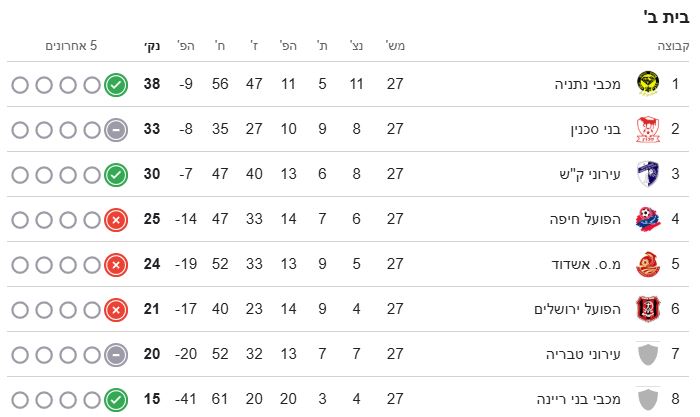Click the קבוצה column header

point(671,46)
